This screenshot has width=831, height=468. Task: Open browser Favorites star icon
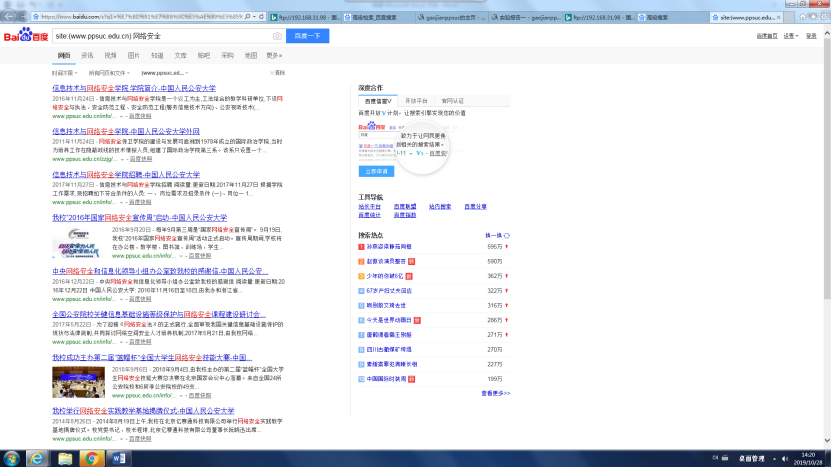[x=814, y=17]
